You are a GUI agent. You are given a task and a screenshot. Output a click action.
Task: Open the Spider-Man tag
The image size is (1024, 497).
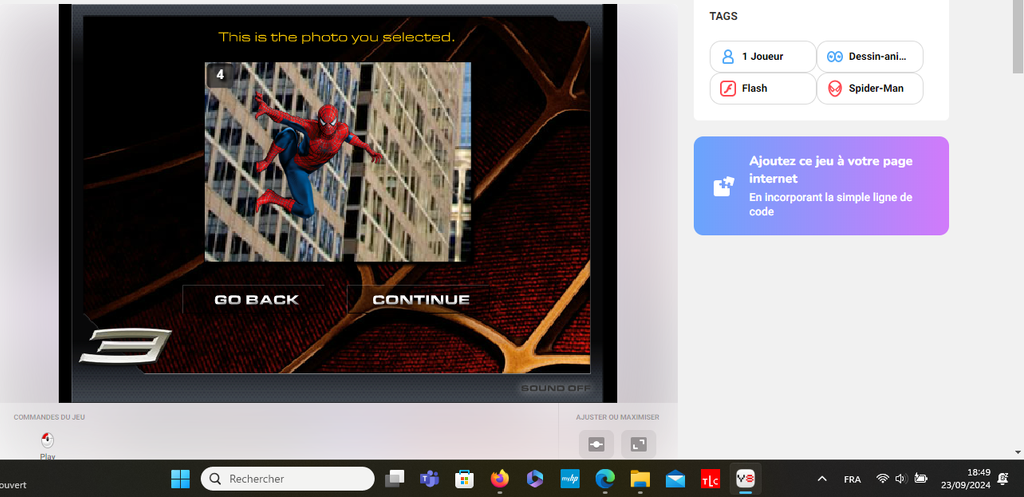pos(870,88)
